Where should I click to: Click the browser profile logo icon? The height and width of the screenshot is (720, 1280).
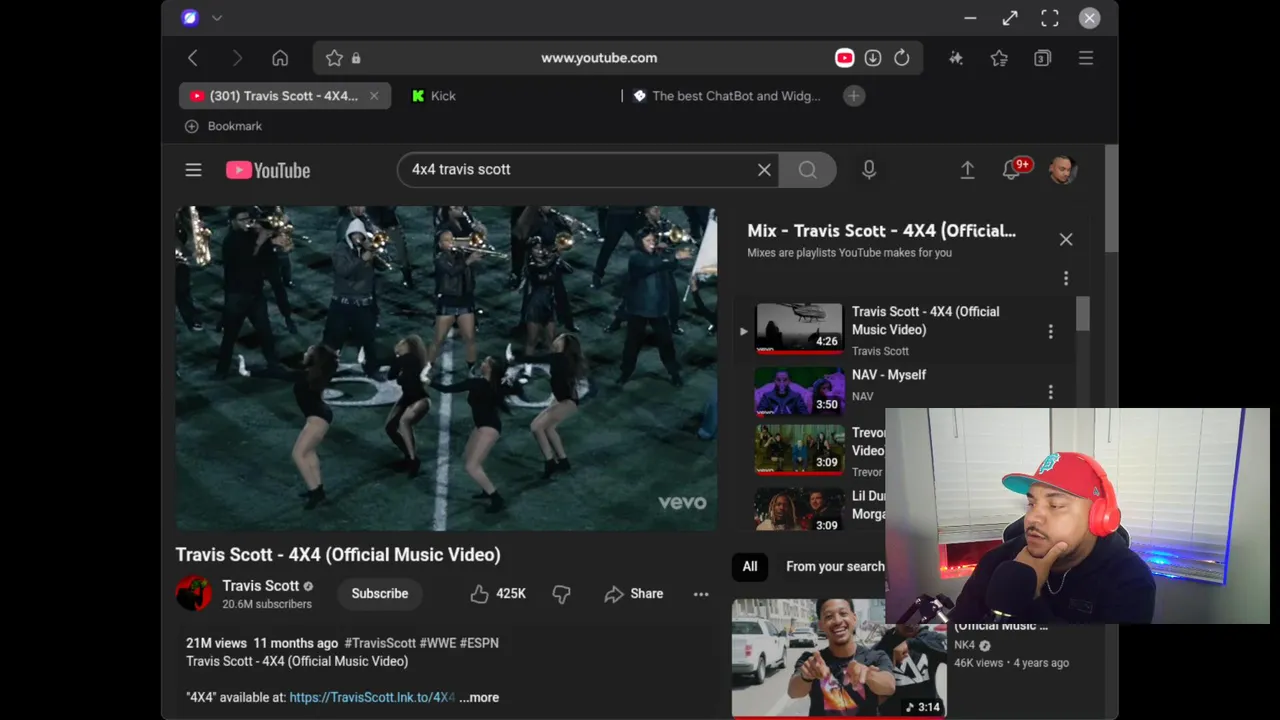[x=190, y=17]
